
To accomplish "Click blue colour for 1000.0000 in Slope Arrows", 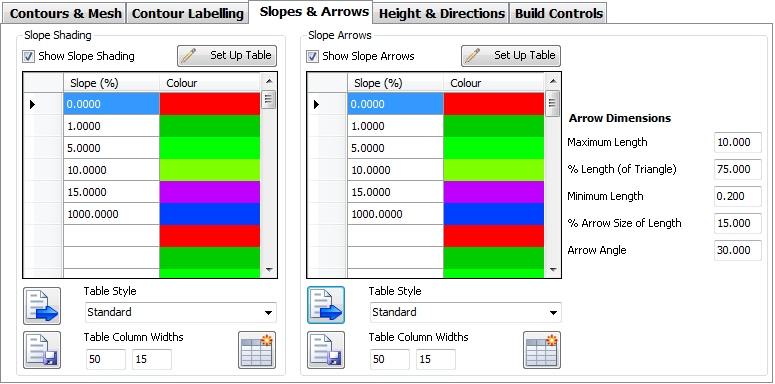I will click(x=494, y=214).
